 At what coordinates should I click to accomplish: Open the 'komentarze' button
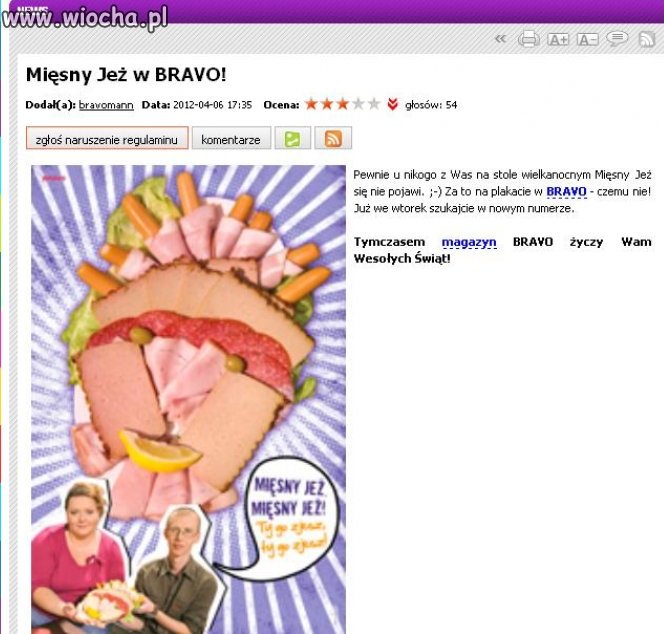coord(231,138)
